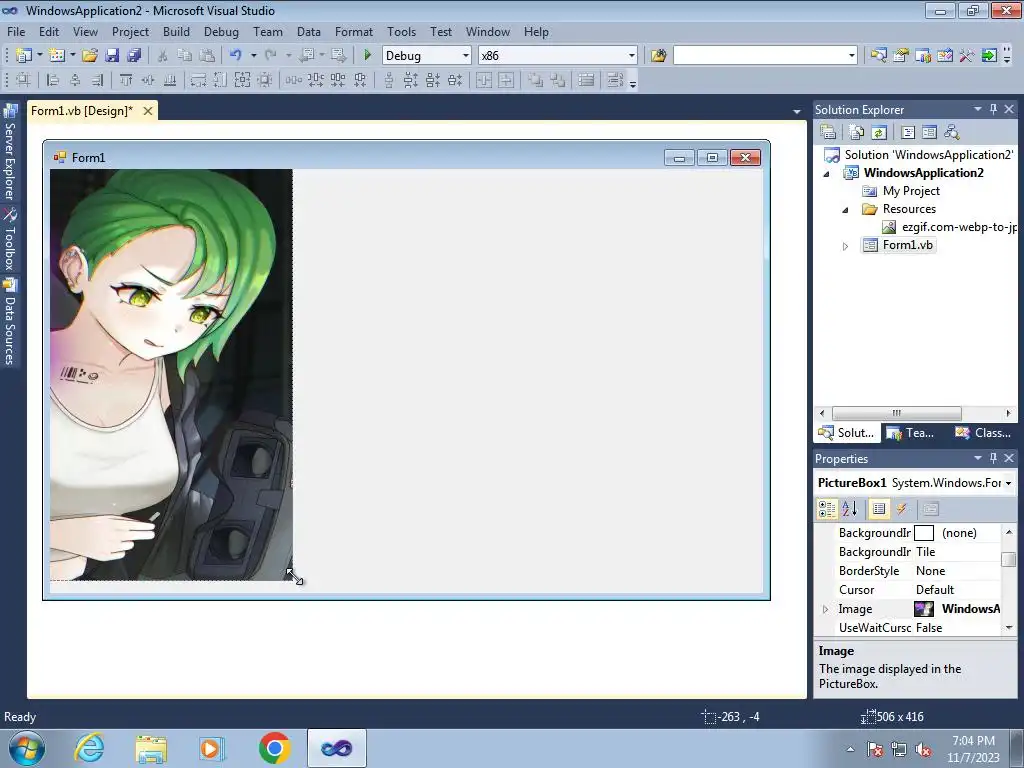The image size is (1024, 768).
Task: Expand the Form1.vb tree node
Action: coord(845,246)
